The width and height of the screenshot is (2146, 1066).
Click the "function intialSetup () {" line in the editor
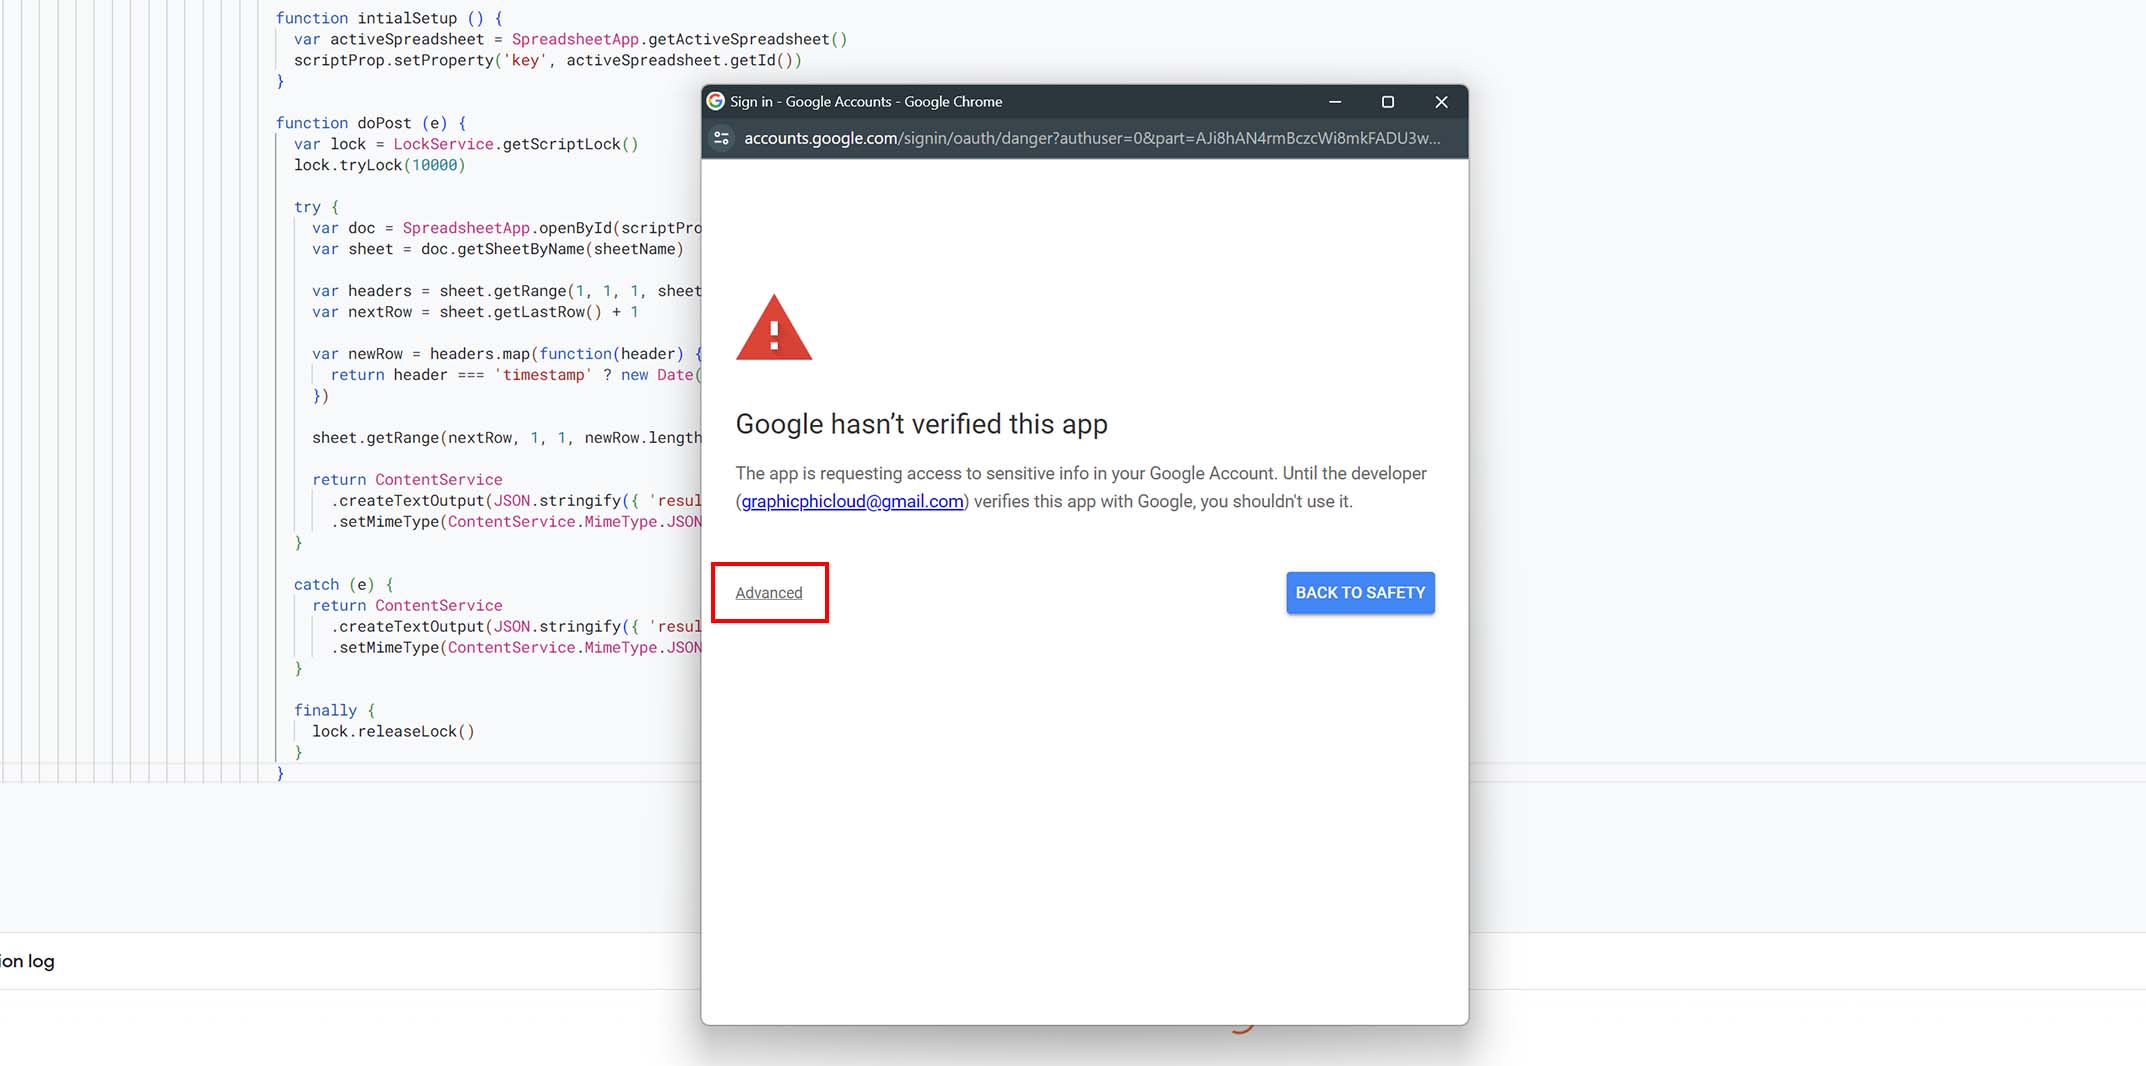pyautogui.click(x=389, y=18)
